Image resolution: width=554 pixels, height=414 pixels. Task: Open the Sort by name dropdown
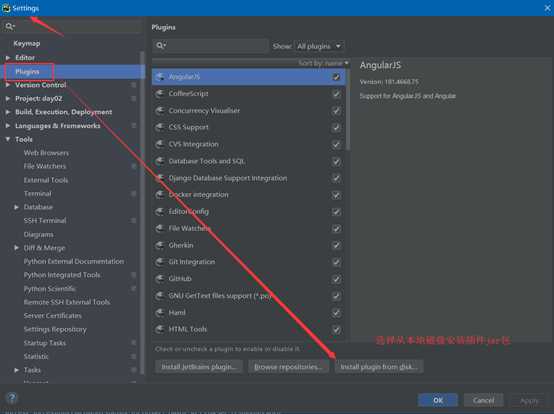coord(323,63)
